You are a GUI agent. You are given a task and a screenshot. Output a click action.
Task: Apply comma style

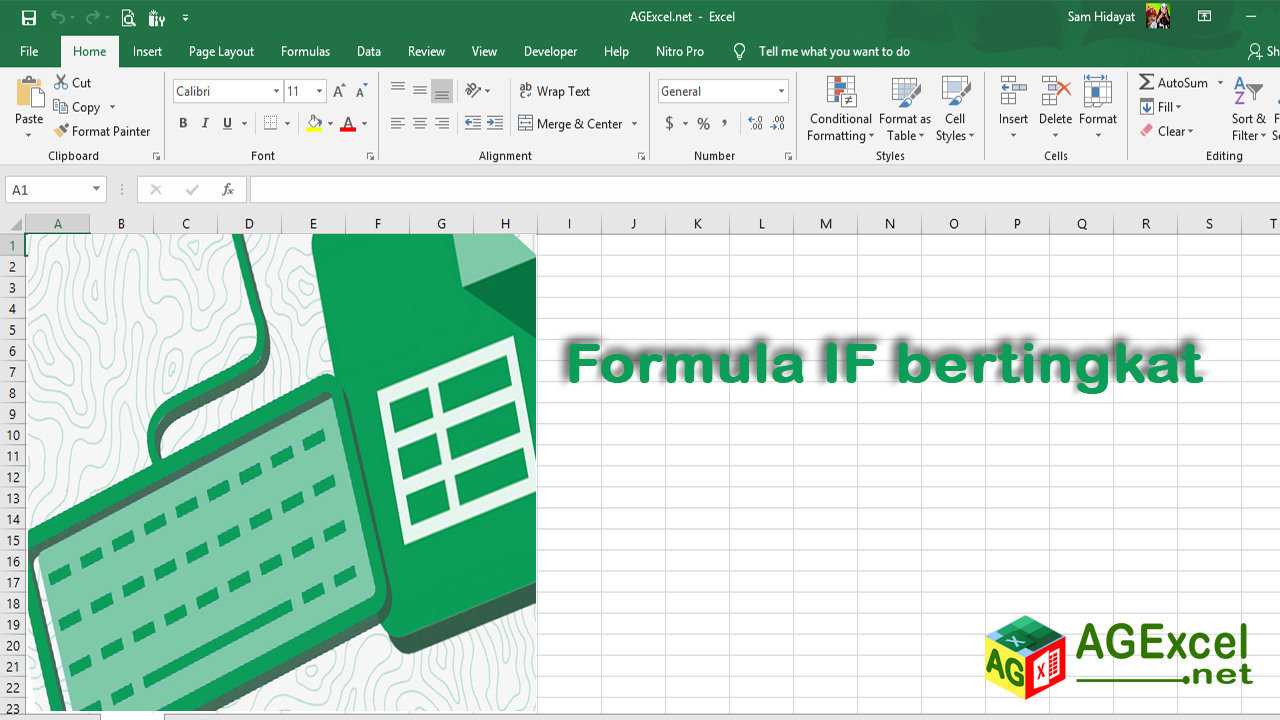click(x=725, y=123)
